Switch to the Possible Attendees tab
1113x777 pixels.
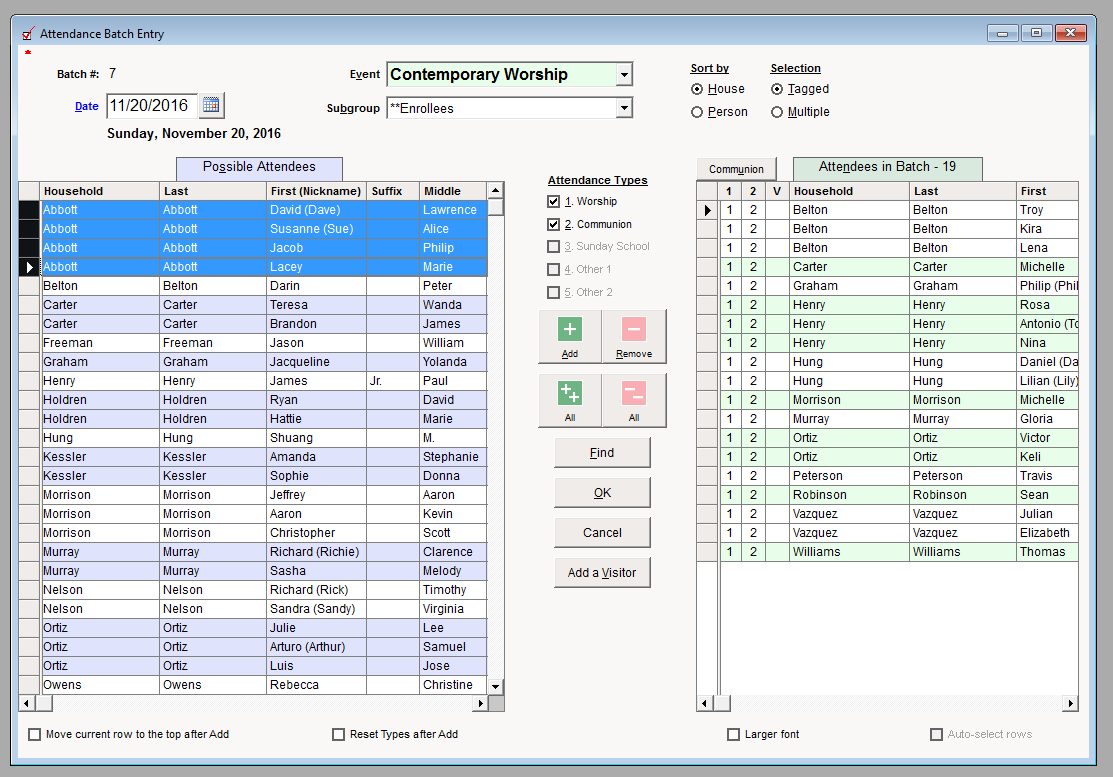coord(259,167)
